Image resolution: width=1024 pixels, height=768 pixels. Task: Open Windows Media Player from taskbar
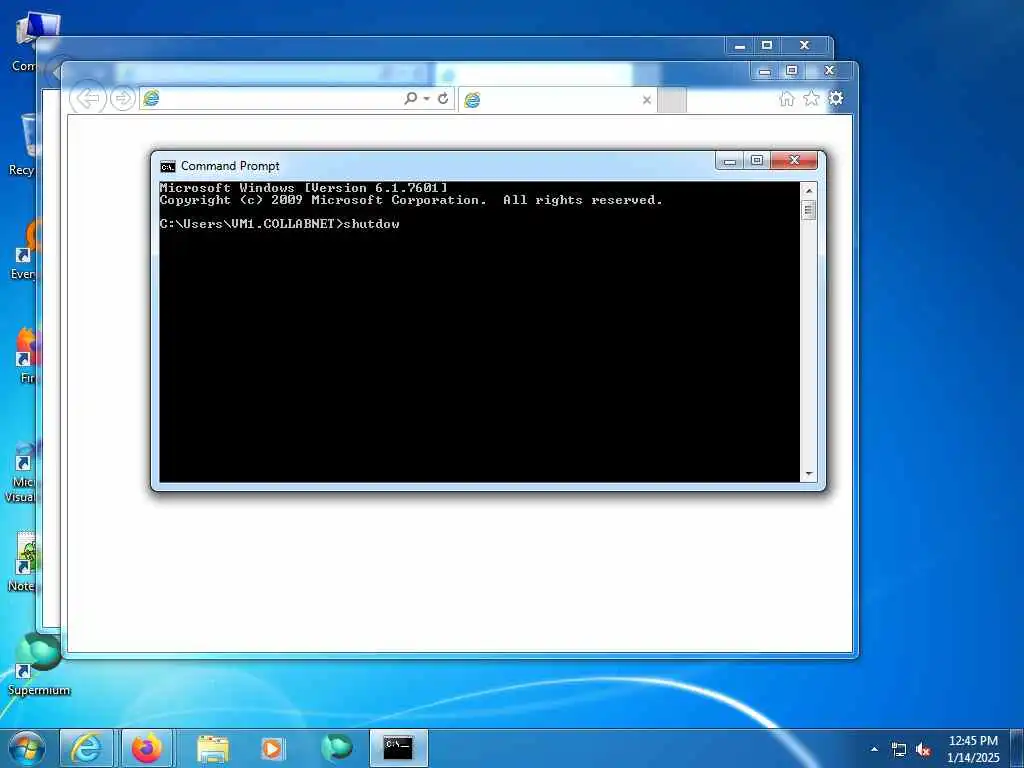pos(272,748)
